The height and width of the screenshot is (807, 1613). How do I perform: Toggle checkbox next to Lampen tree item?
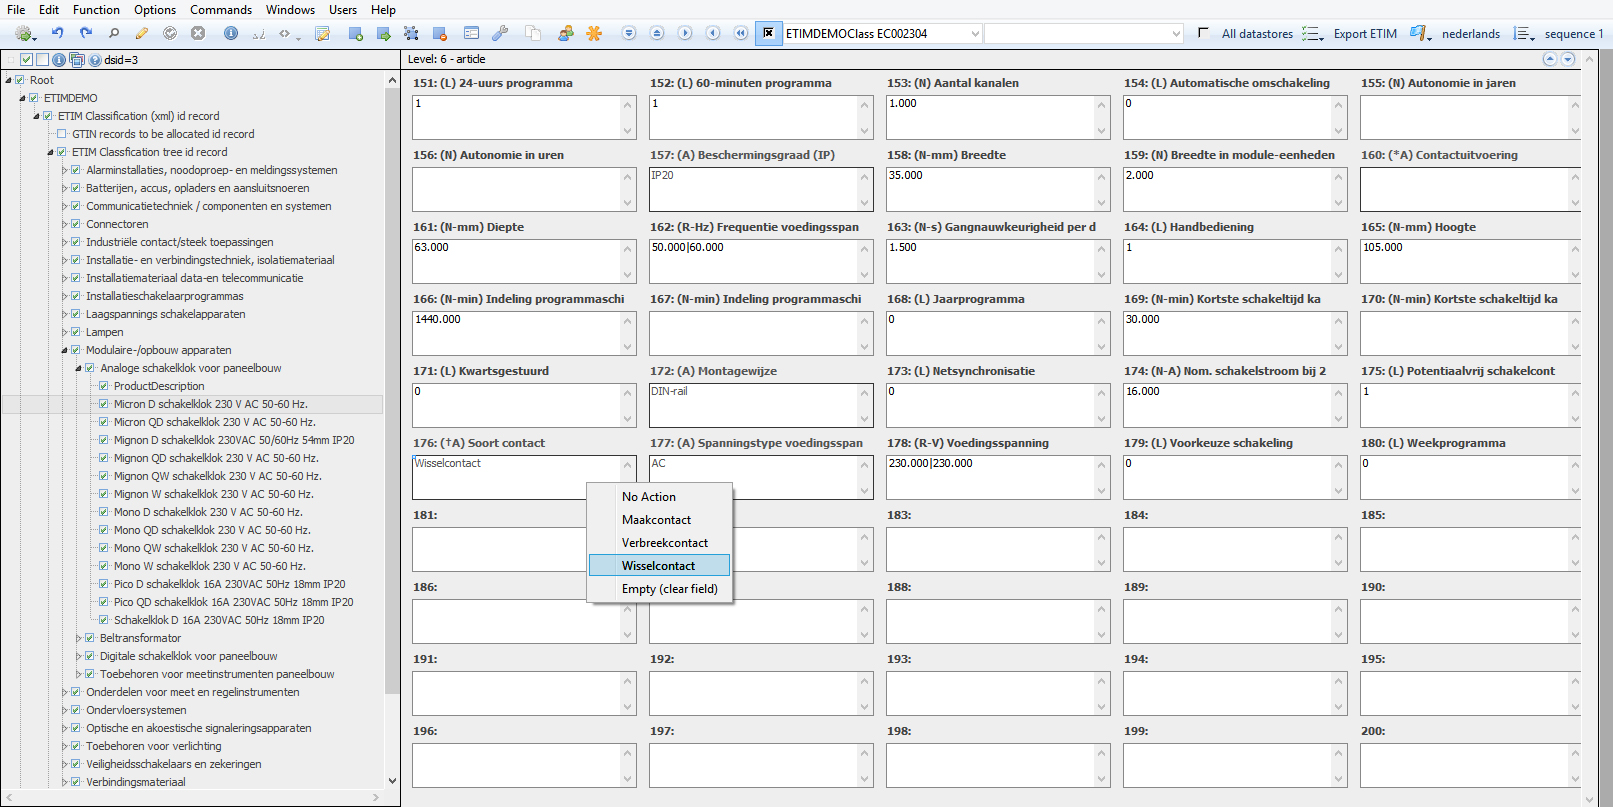point(76,332)
